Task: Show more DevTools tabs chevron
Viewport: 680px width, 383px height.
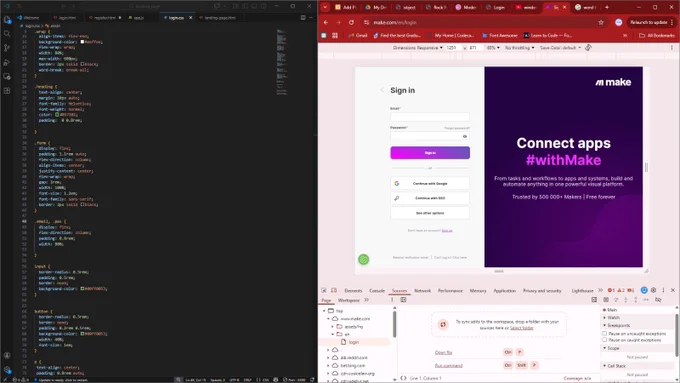Action: 600,291
